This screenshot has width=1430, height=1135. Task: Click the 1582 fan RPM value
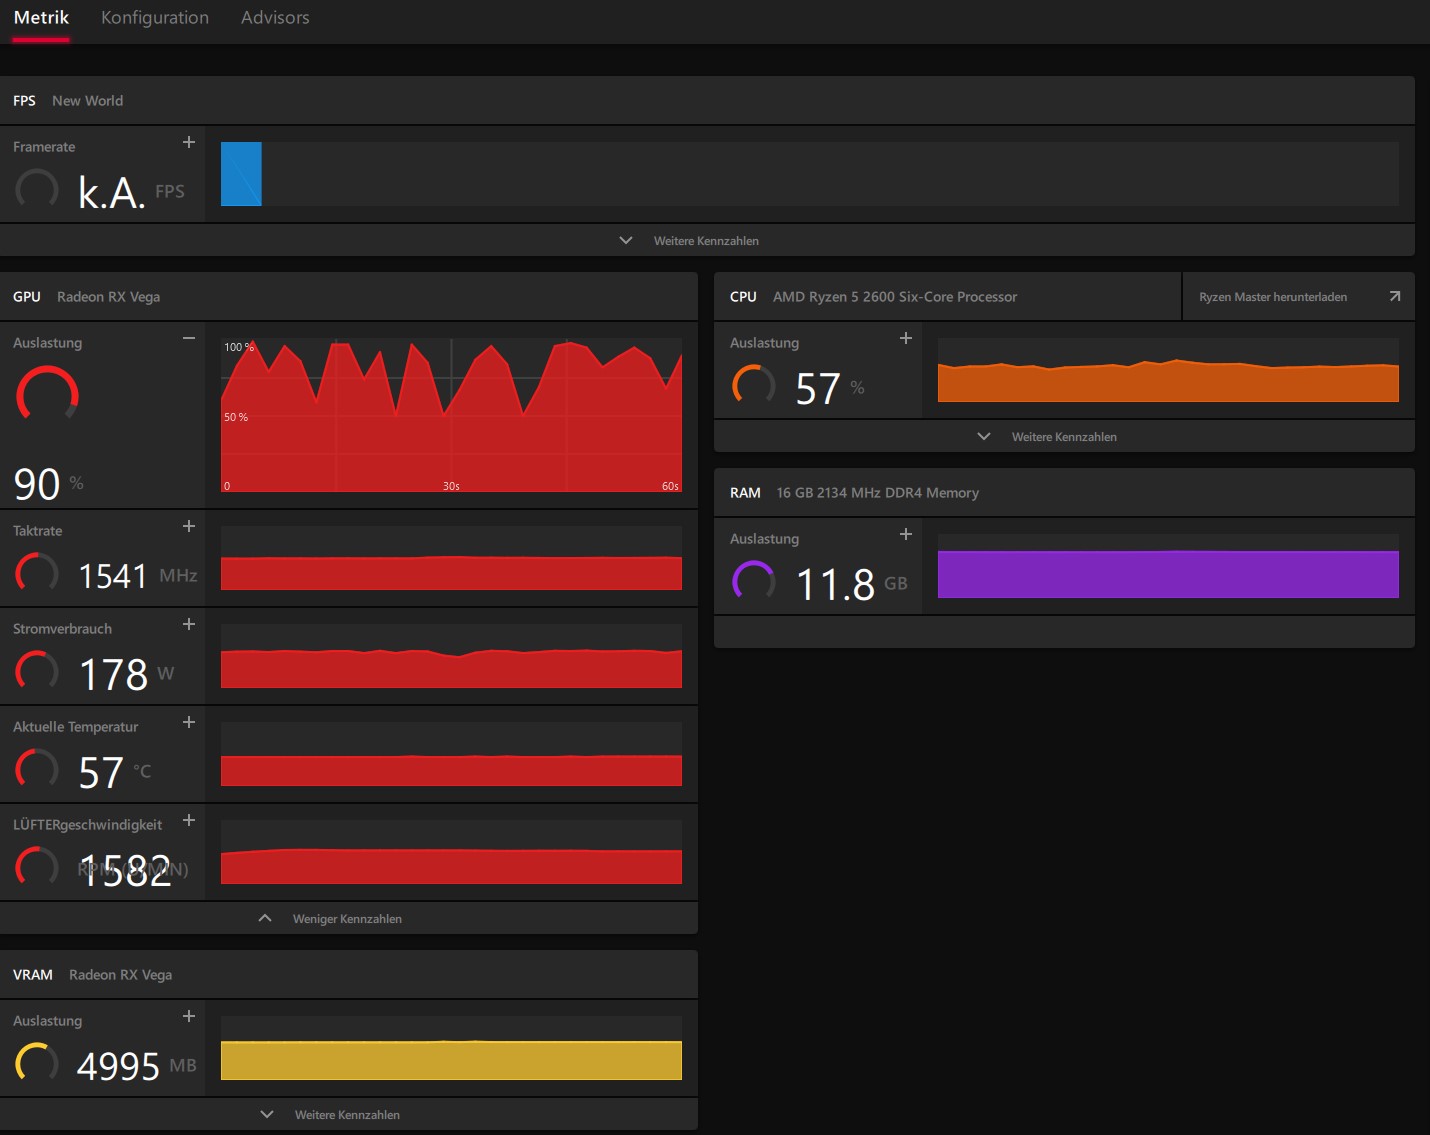(x=125, y=871)
